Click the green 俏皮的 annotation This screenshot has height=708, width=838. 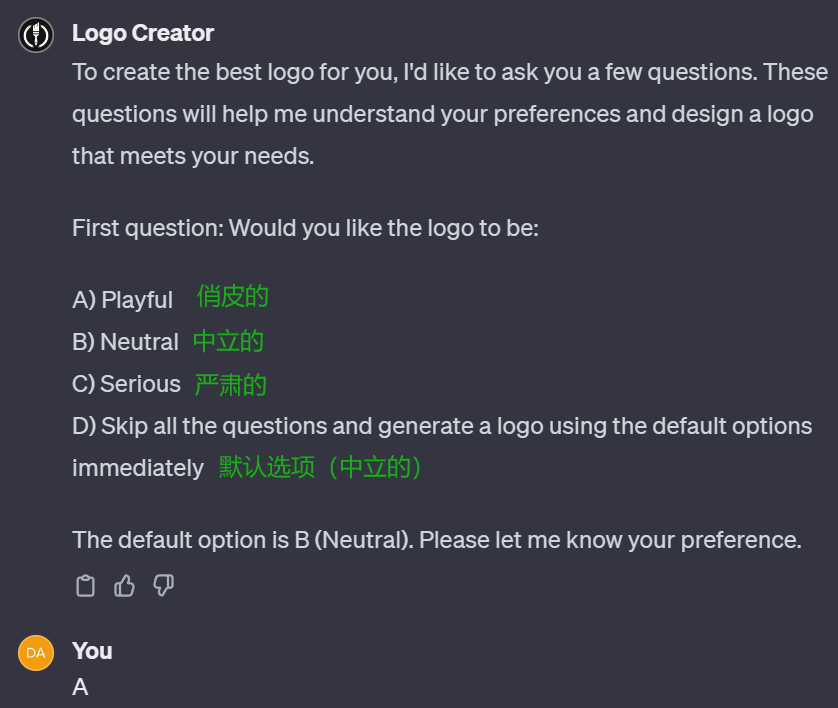tap(233, 297)
